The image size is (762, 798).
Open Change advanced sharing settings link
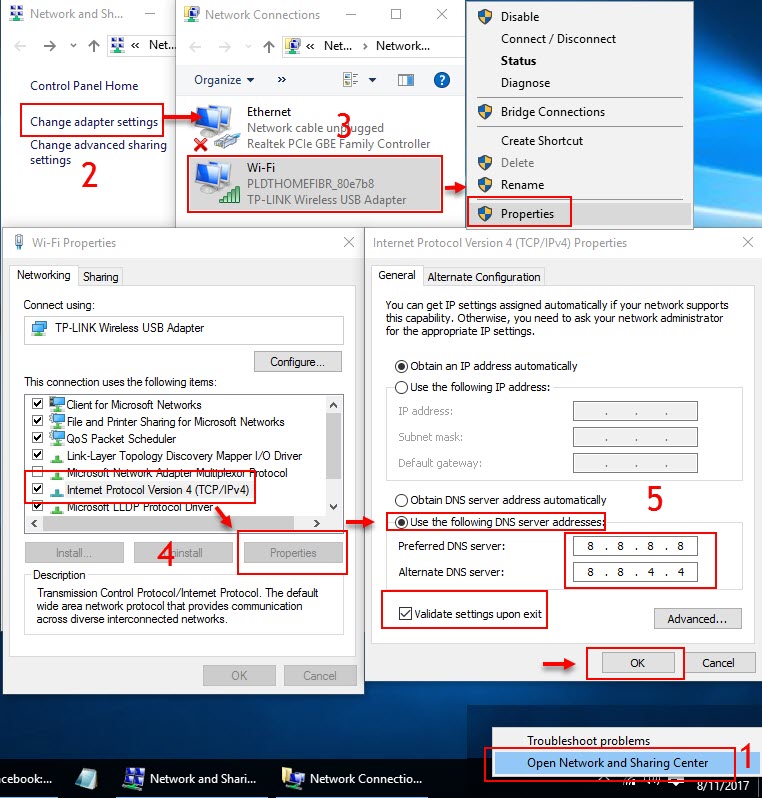(98, 152)
